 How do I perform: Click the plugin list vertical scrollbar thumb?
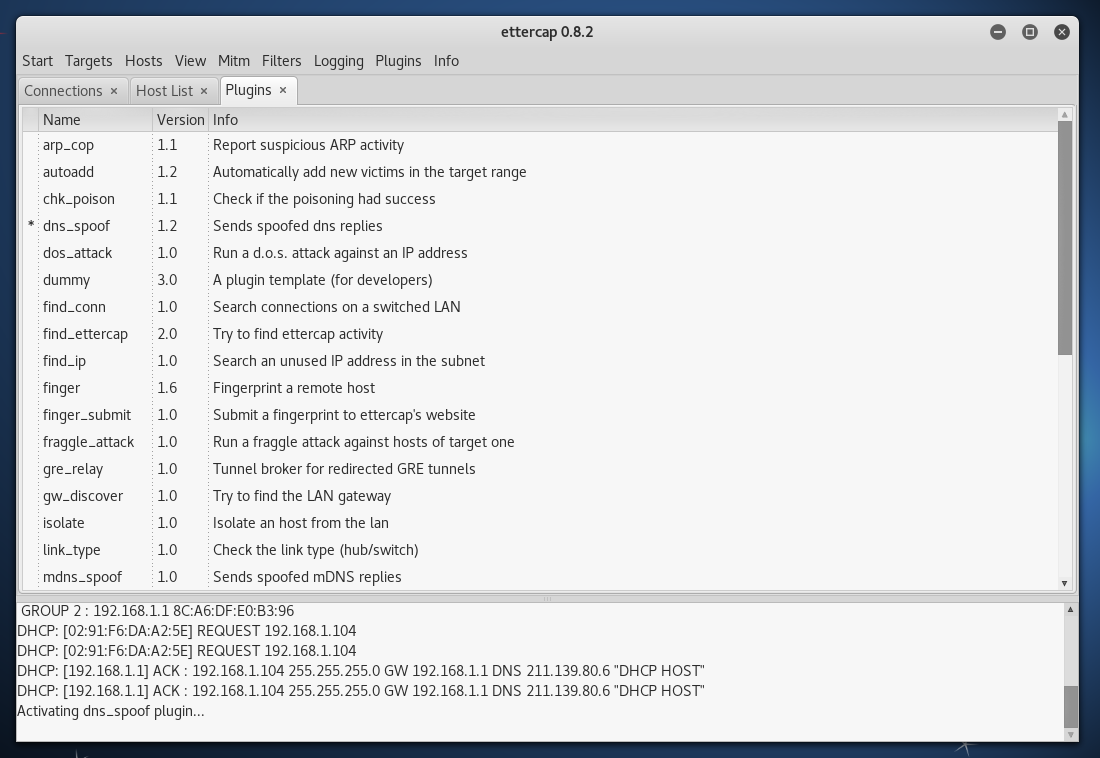click(x=1064, y=238)
